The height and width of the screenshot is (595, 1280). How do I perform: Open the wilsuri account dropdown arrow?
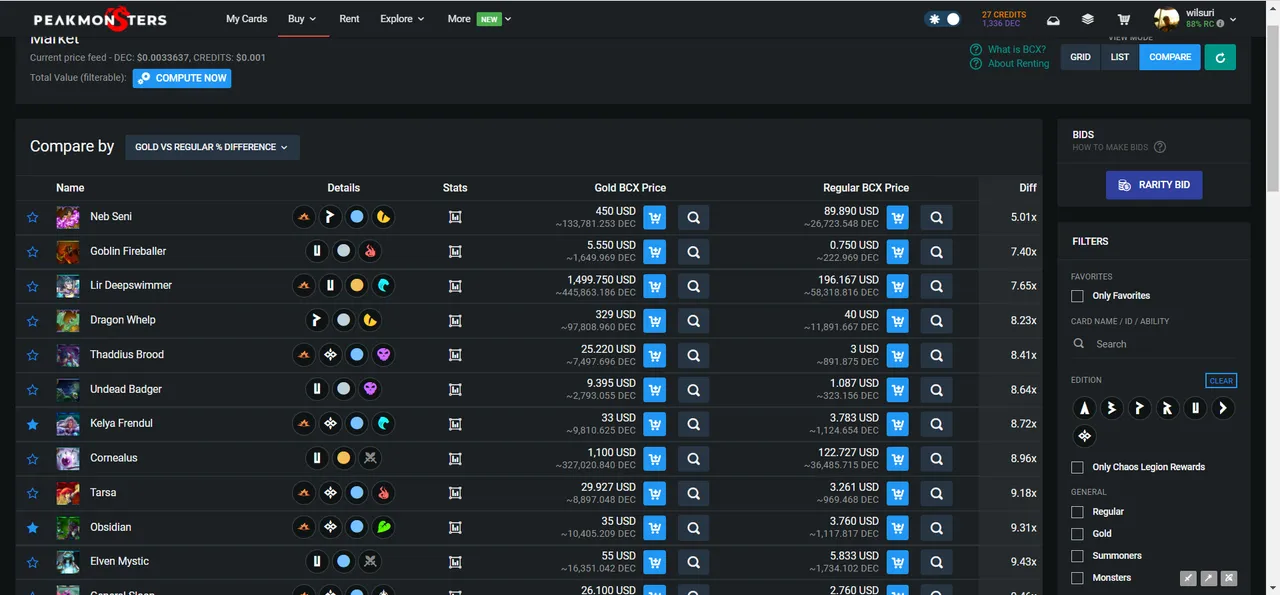1233,19
